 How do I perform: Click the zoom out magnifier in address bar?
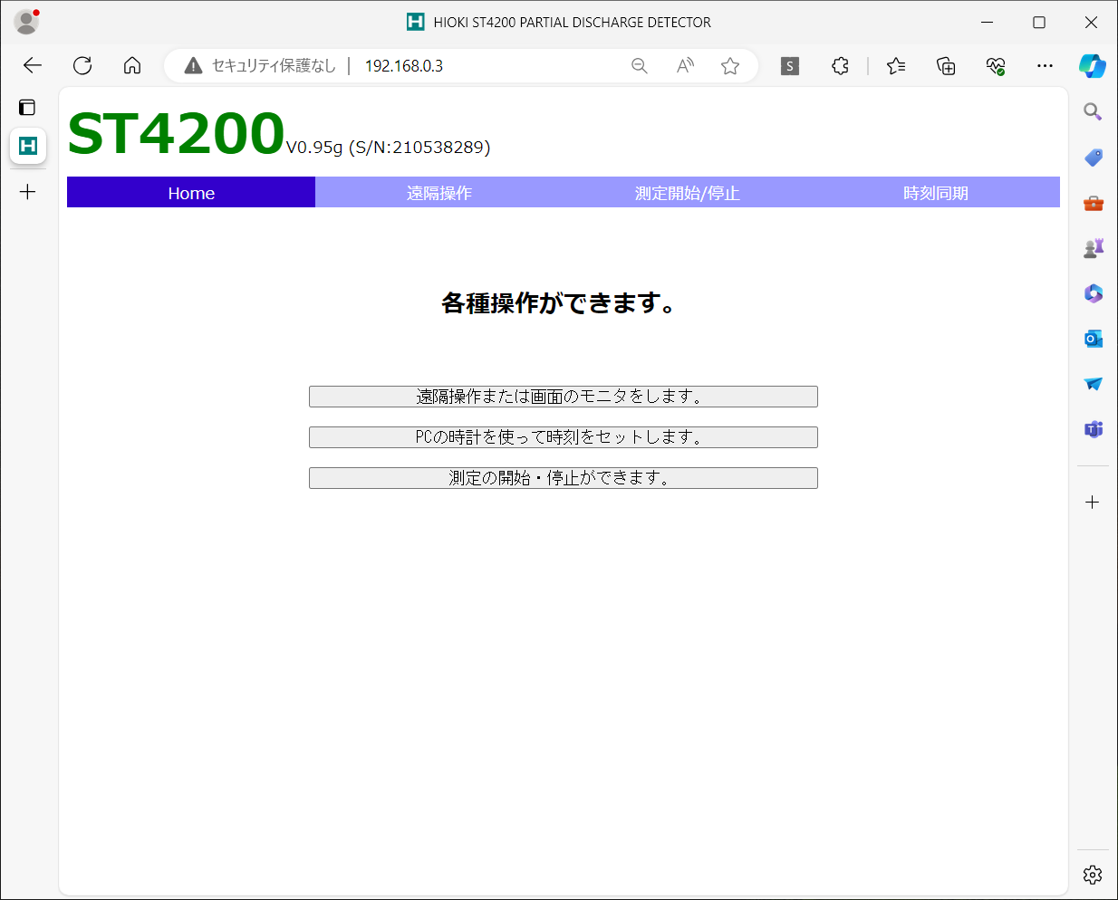click(x=640, y=66)
